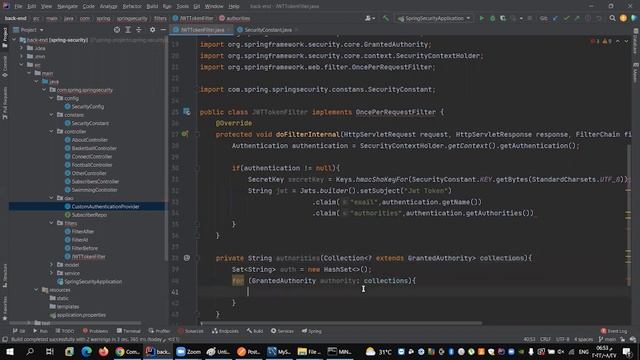Open Microsoft Edge from the taskbar

coord(86,351)
